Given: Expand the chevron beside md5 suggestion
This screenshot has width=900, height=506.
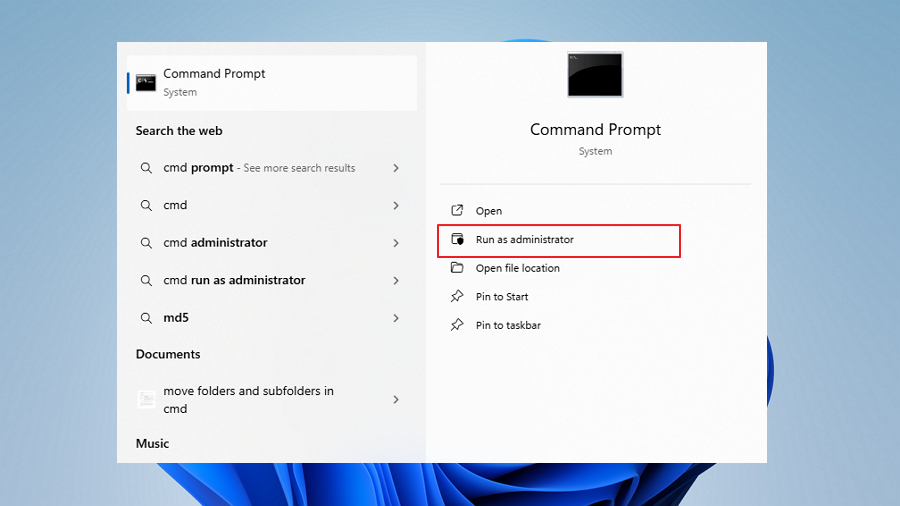Looking at the screenshot, I should (396, 318).
